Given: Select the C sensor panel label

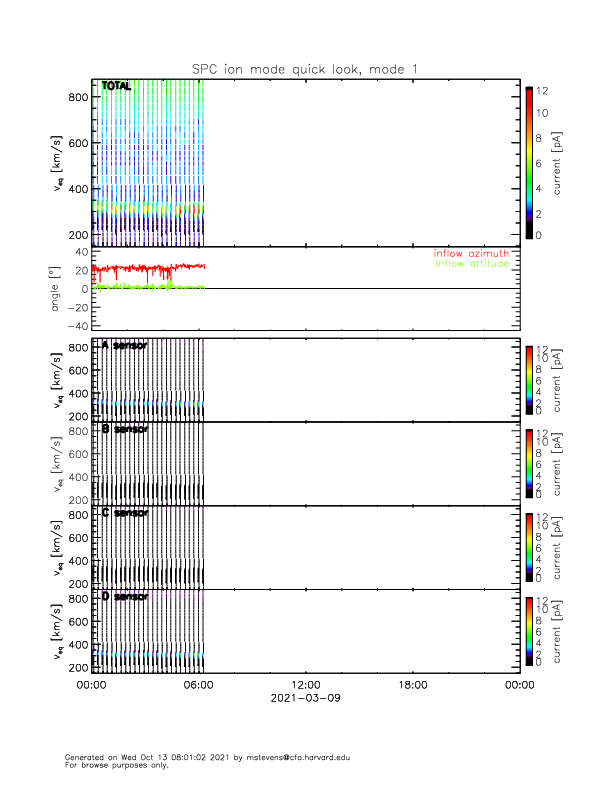Looking at the screenshot, I should click(x=125, y=513).
